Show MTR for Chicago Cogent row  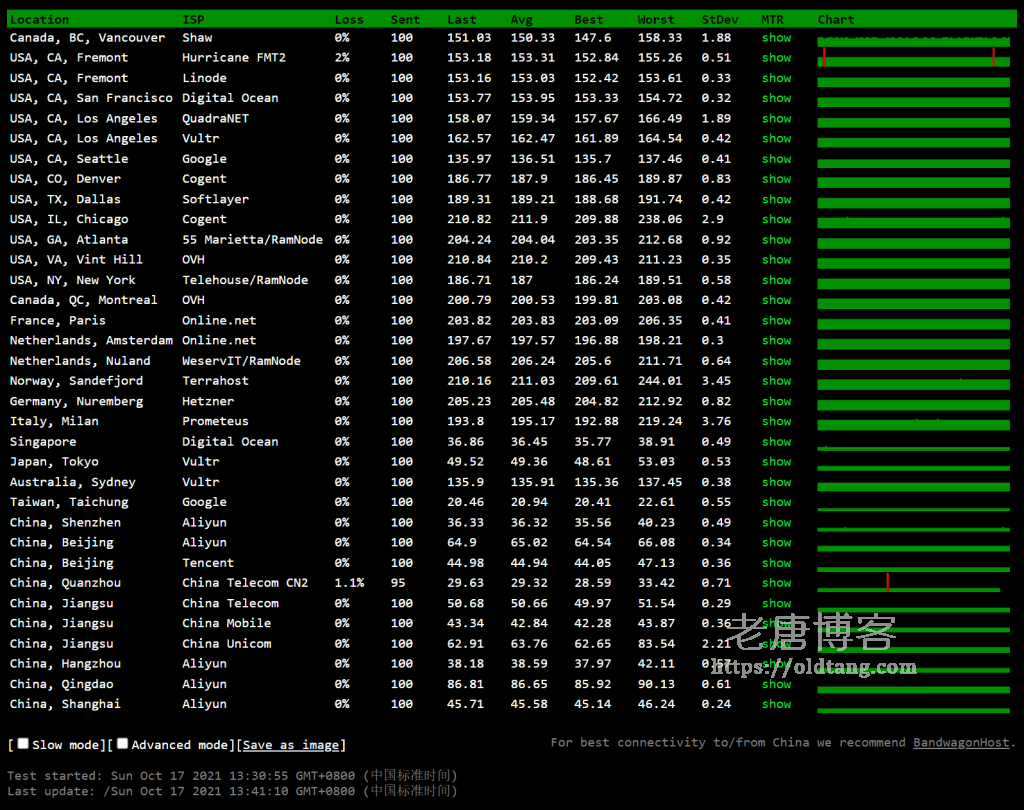click(776, 219)
